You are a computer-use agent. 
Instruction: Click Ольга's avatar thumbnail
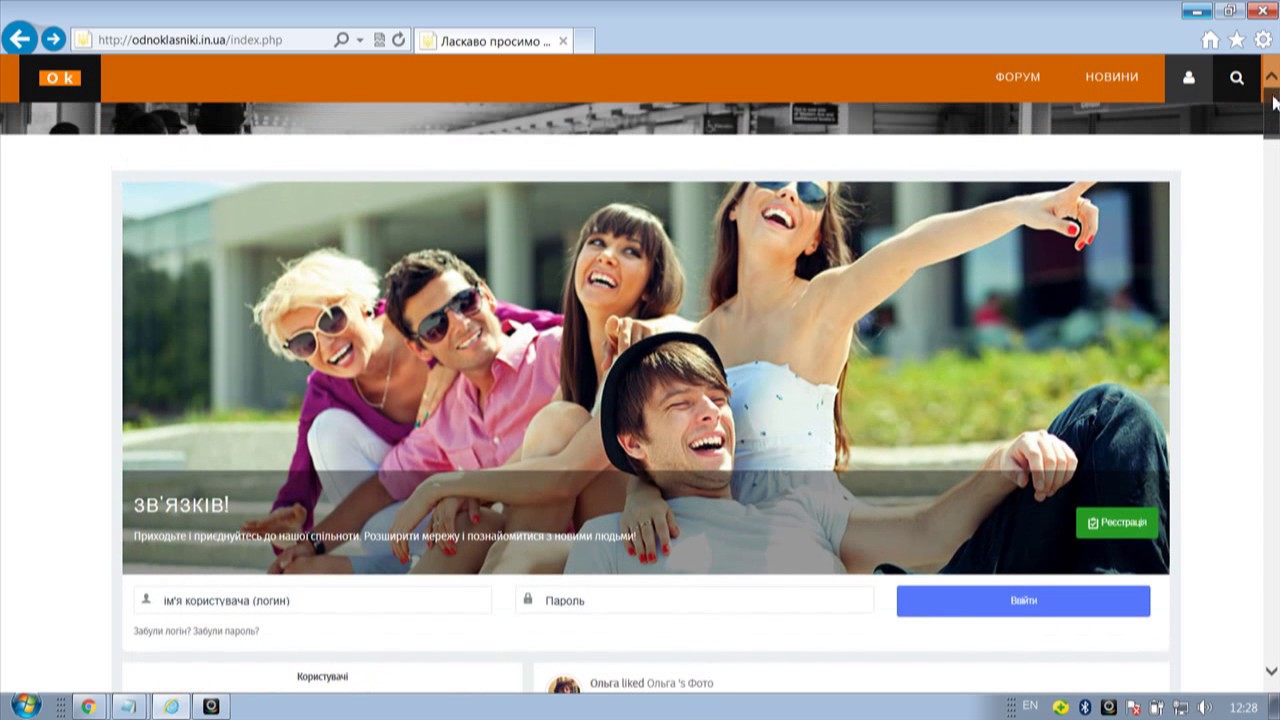point(564,683)
